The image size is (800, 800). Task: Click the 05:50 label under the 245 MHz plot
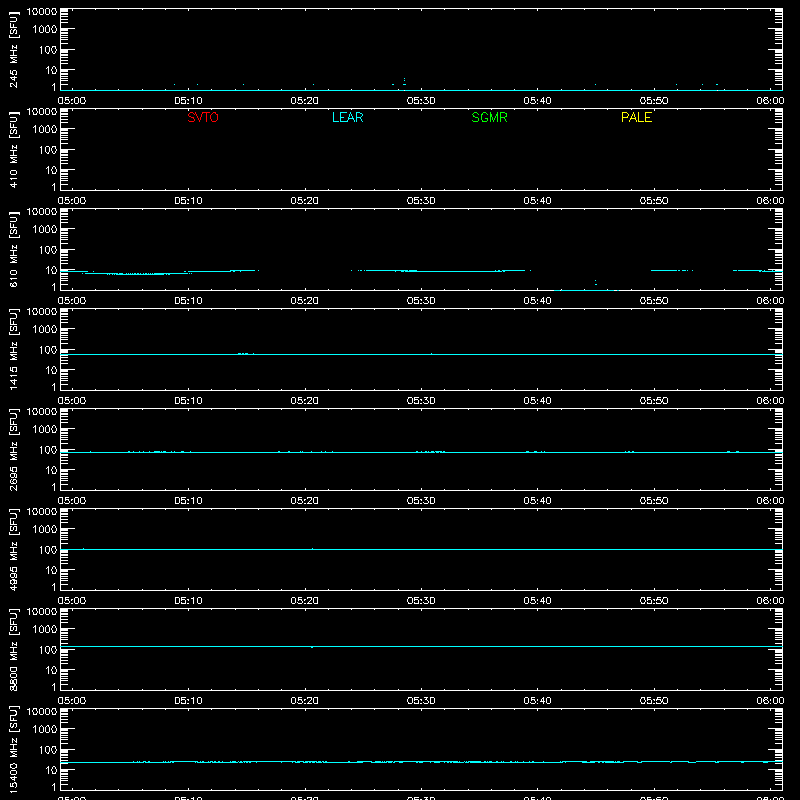(654, 101)
